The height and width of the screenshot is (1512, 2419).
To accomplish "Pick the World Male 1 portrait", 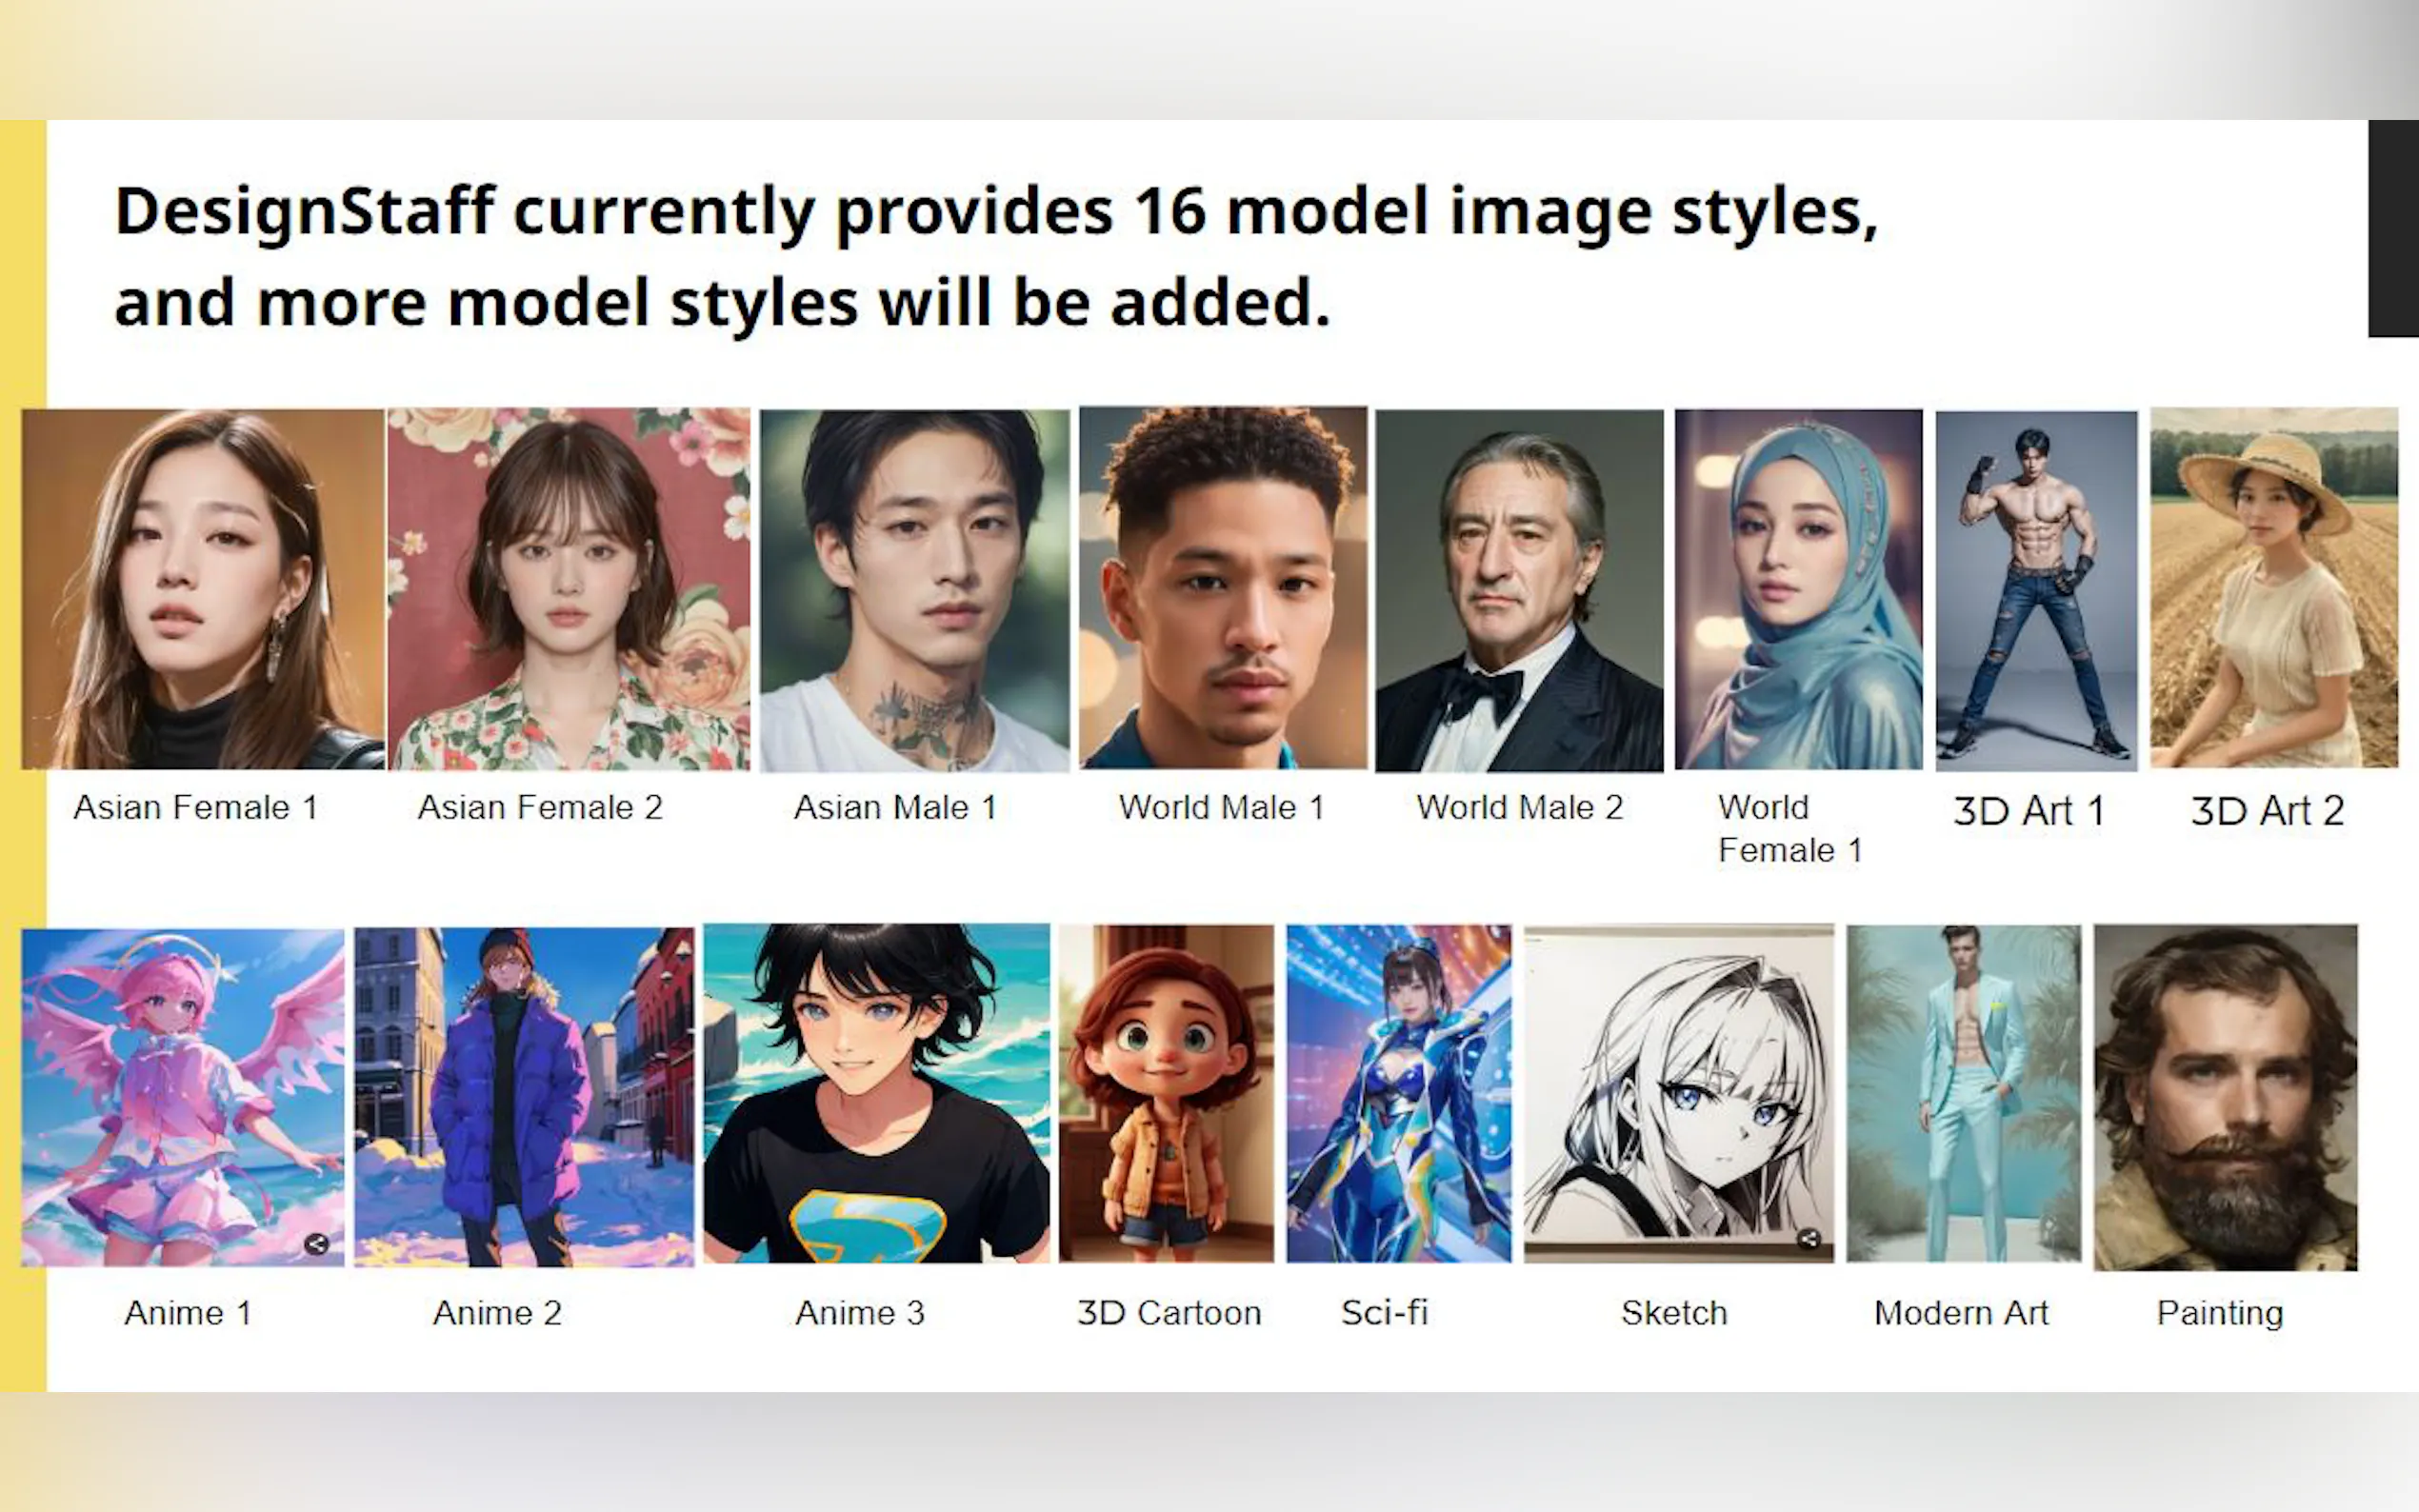I will [x=1222, y=588].
